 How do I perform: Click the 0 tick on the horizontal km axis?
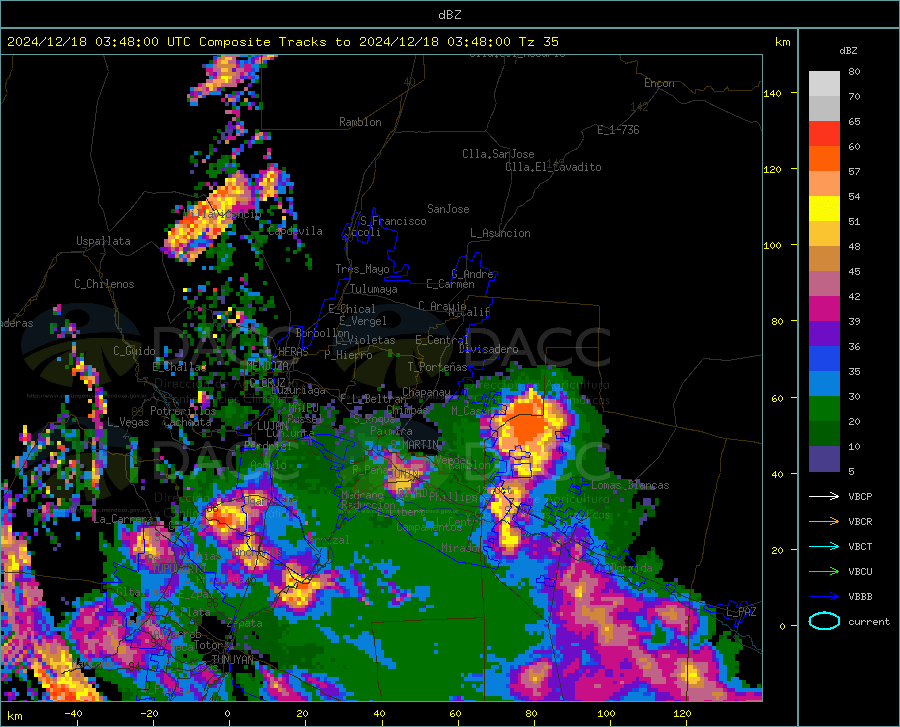[x=227, y=713]
